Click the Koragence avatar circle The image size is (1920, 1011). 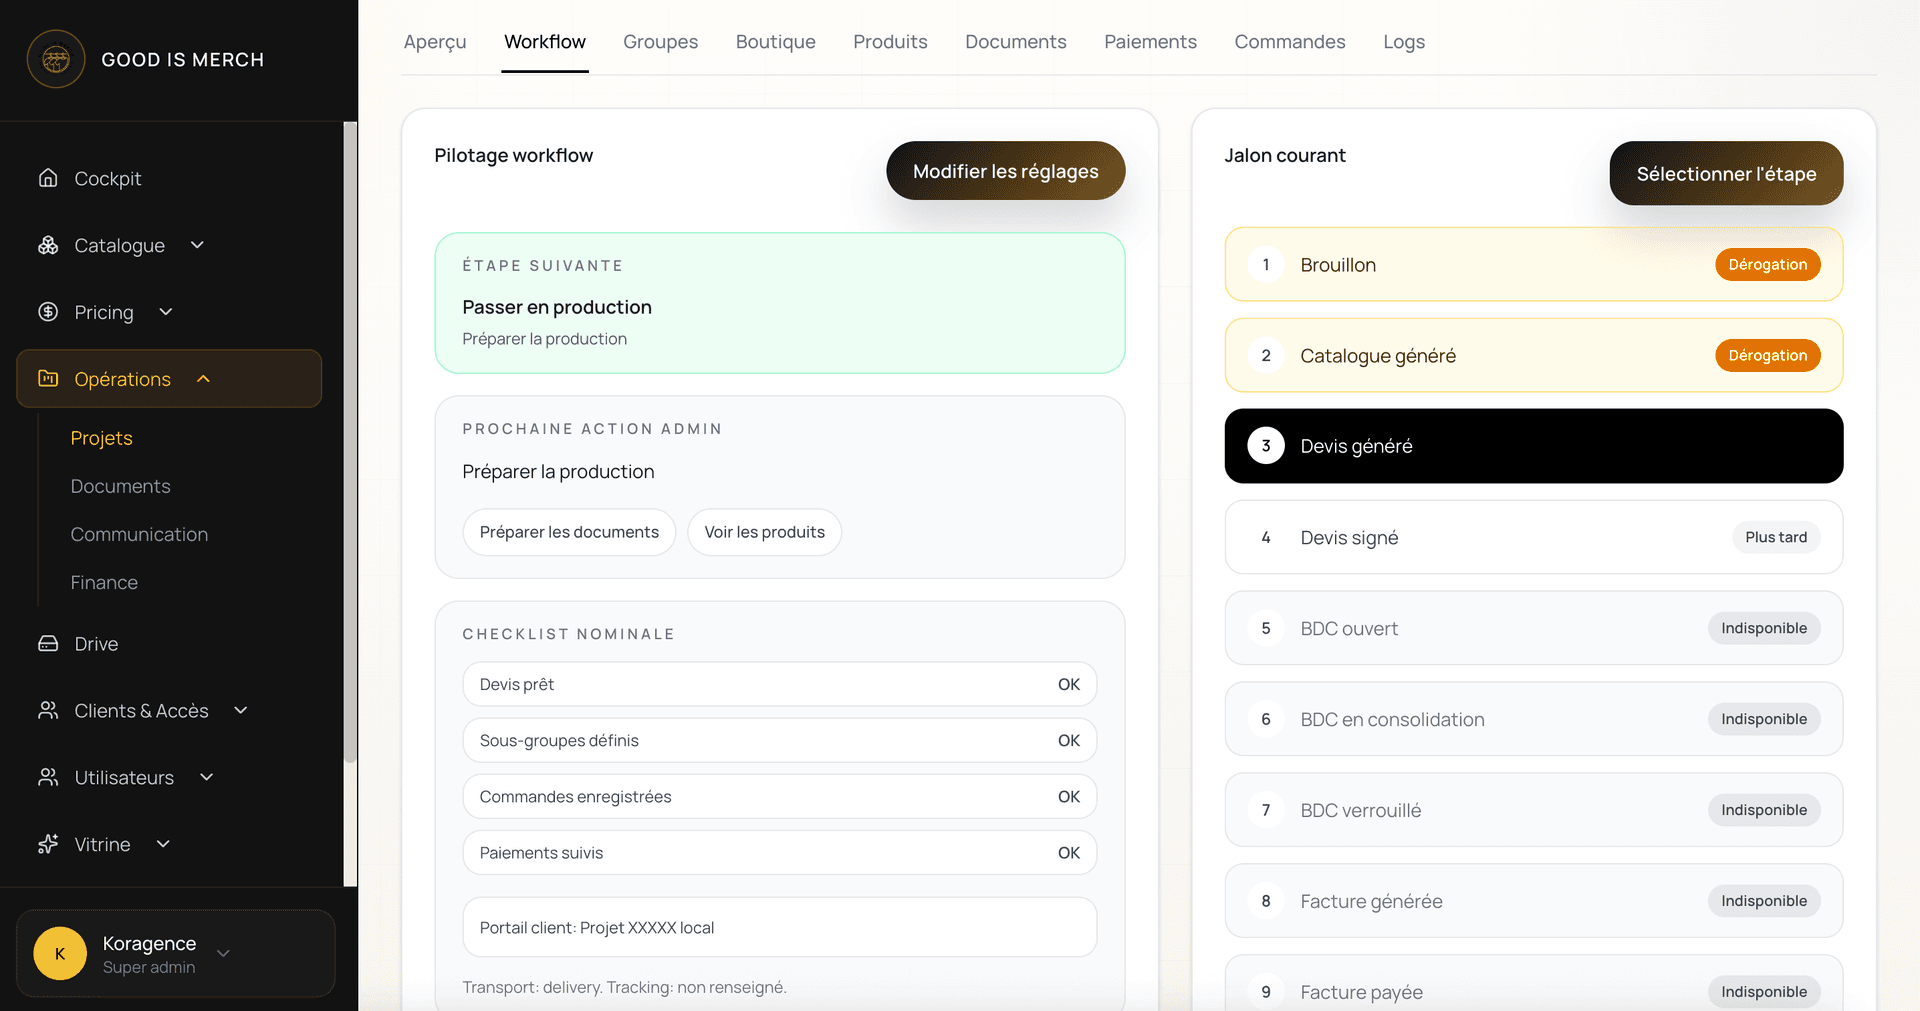click(60, 953)
